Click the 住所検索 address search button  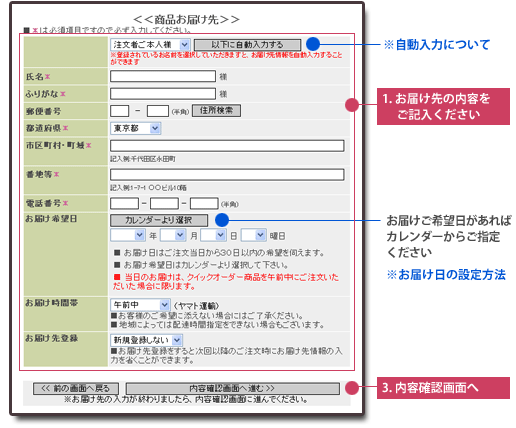[x=216, y=111]
